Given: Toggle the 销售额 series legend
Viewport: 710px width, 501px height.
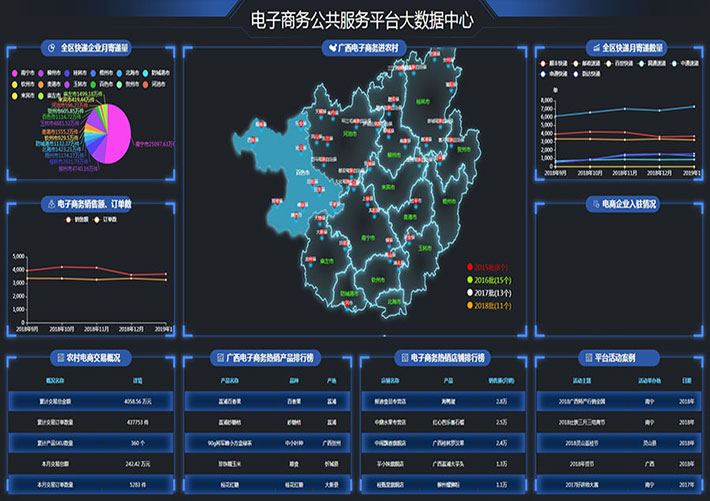Looking at the screenshot, I should coord(77,220).
